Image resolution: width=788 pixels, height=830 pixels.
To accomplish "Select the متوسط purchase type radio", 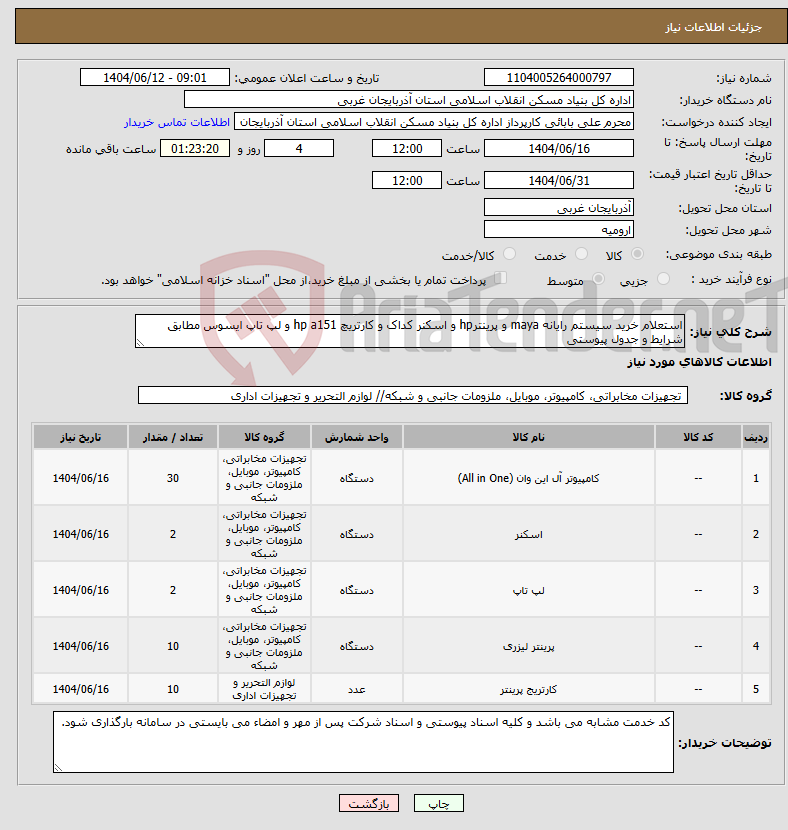I will (598, 279).
